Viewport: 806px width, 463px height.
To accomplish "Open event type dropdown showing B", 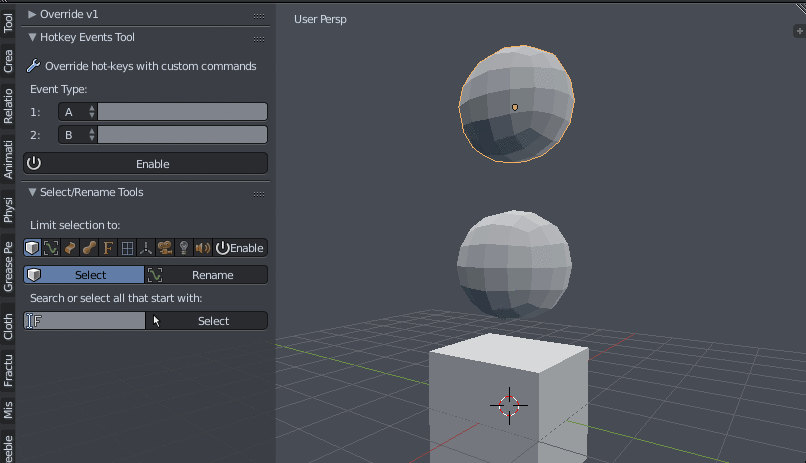I will coord(78,135).
